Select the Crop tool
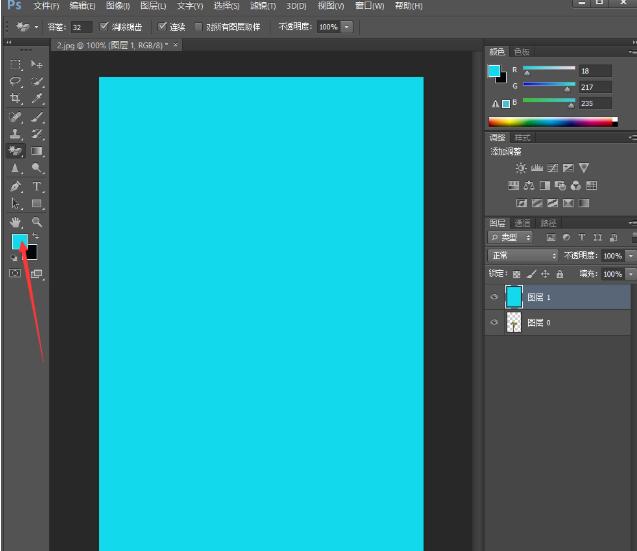The height and width of the screenshot is (551, 637). pos(15,99)
